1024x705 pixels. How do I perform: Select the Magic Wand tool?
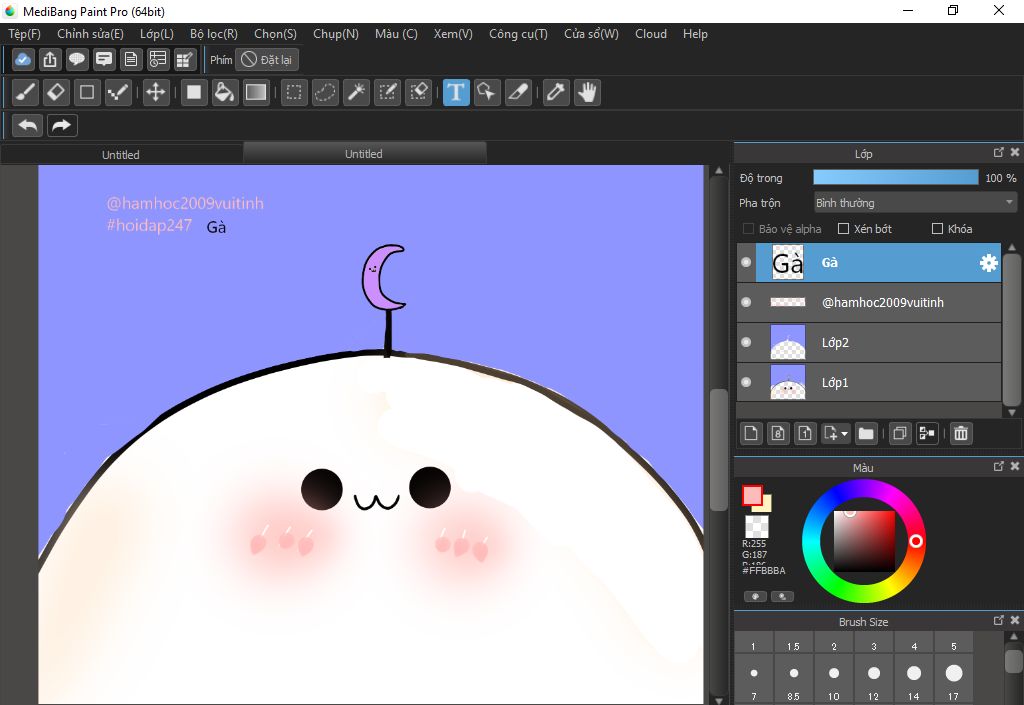click(357, 92)
